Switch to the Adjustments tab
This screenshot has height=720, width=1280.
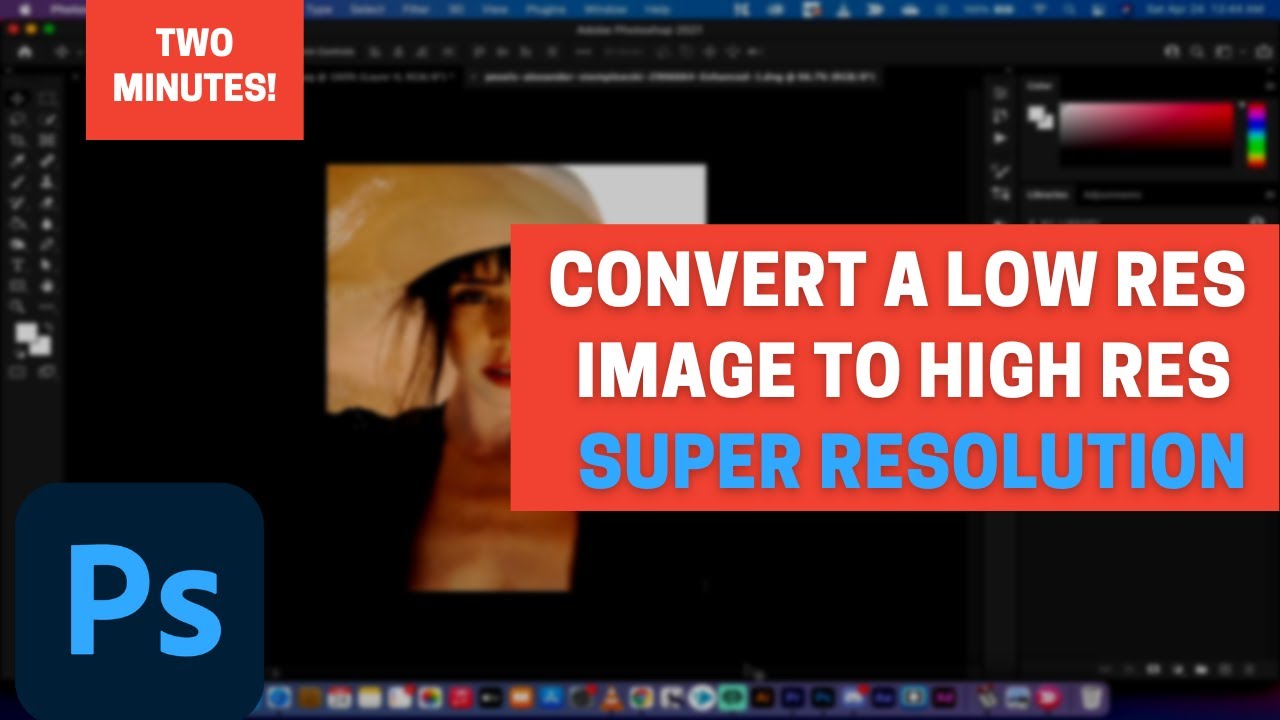tap(1115, 193)
